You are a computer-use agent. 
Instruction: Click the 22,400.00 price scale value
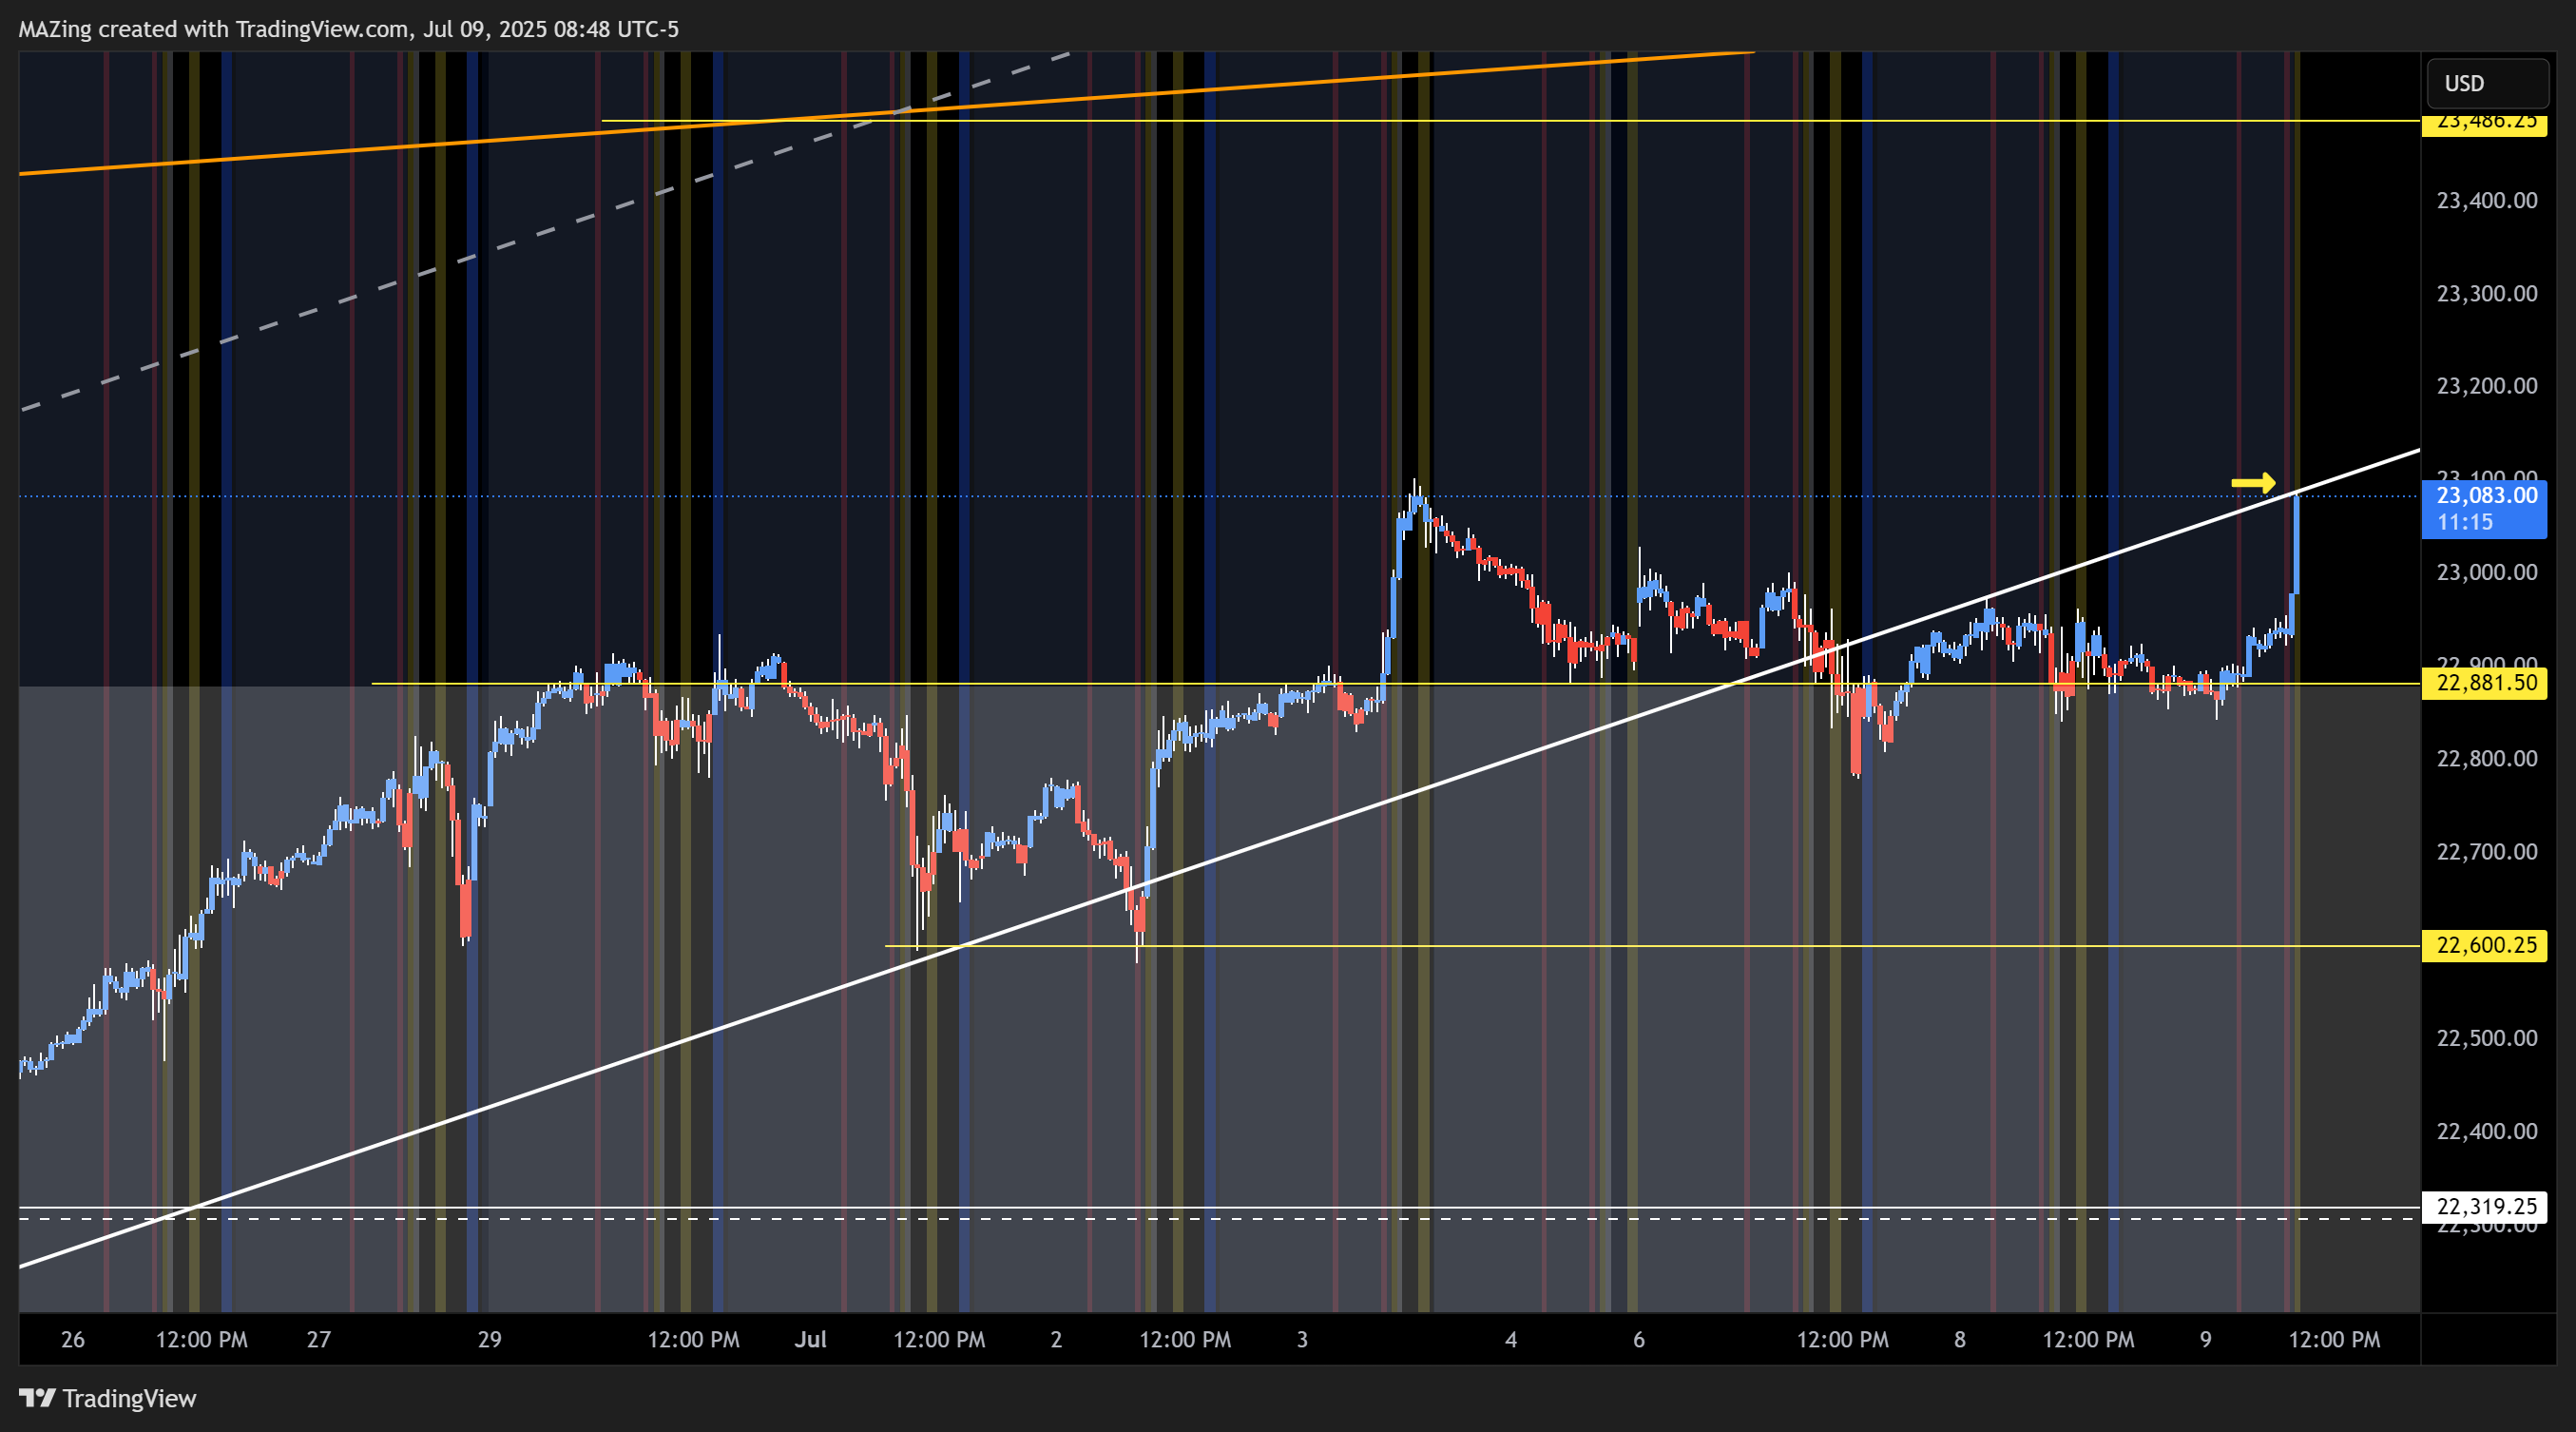pos(2487,1131)
